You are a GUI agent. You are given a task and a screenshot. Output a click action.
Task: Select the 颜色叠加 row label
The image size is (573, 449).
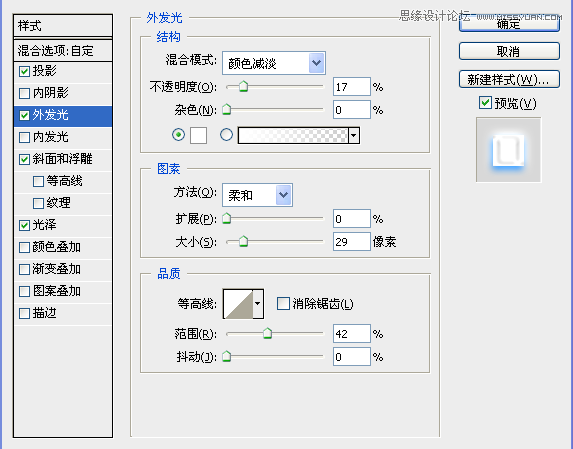tap(57, 247)
